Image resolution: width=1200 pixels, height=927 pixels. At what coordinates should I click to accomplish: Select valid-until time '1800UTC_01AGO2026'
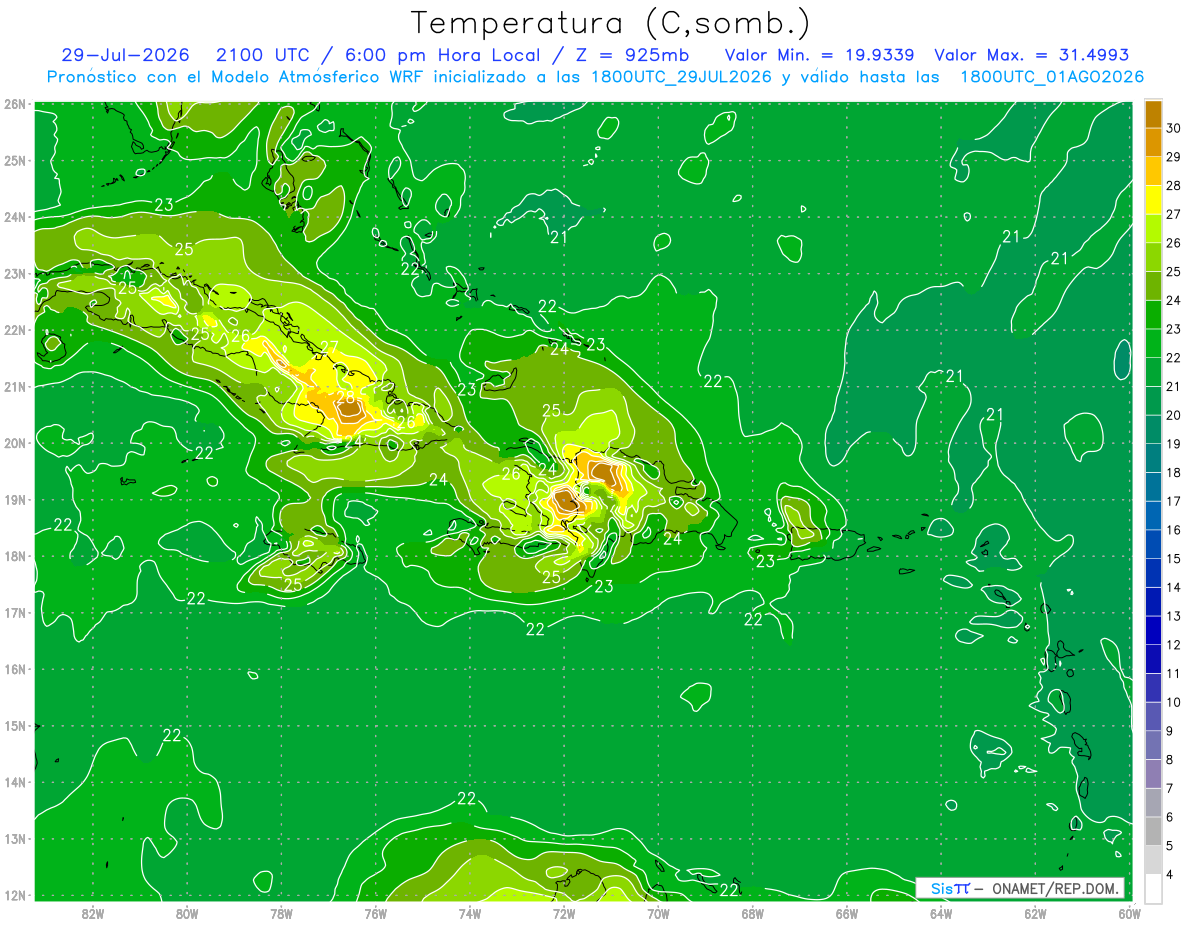(x=1052, y=77)
